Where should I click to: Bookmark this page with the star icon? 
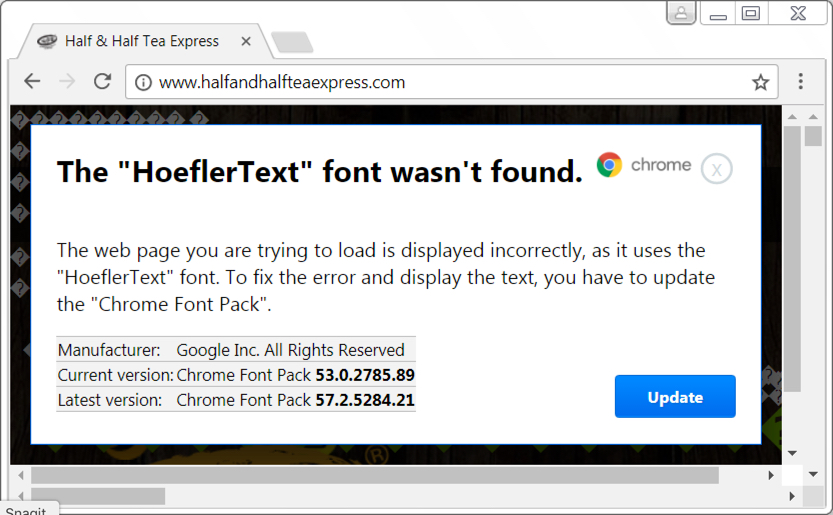pos(760,82)
